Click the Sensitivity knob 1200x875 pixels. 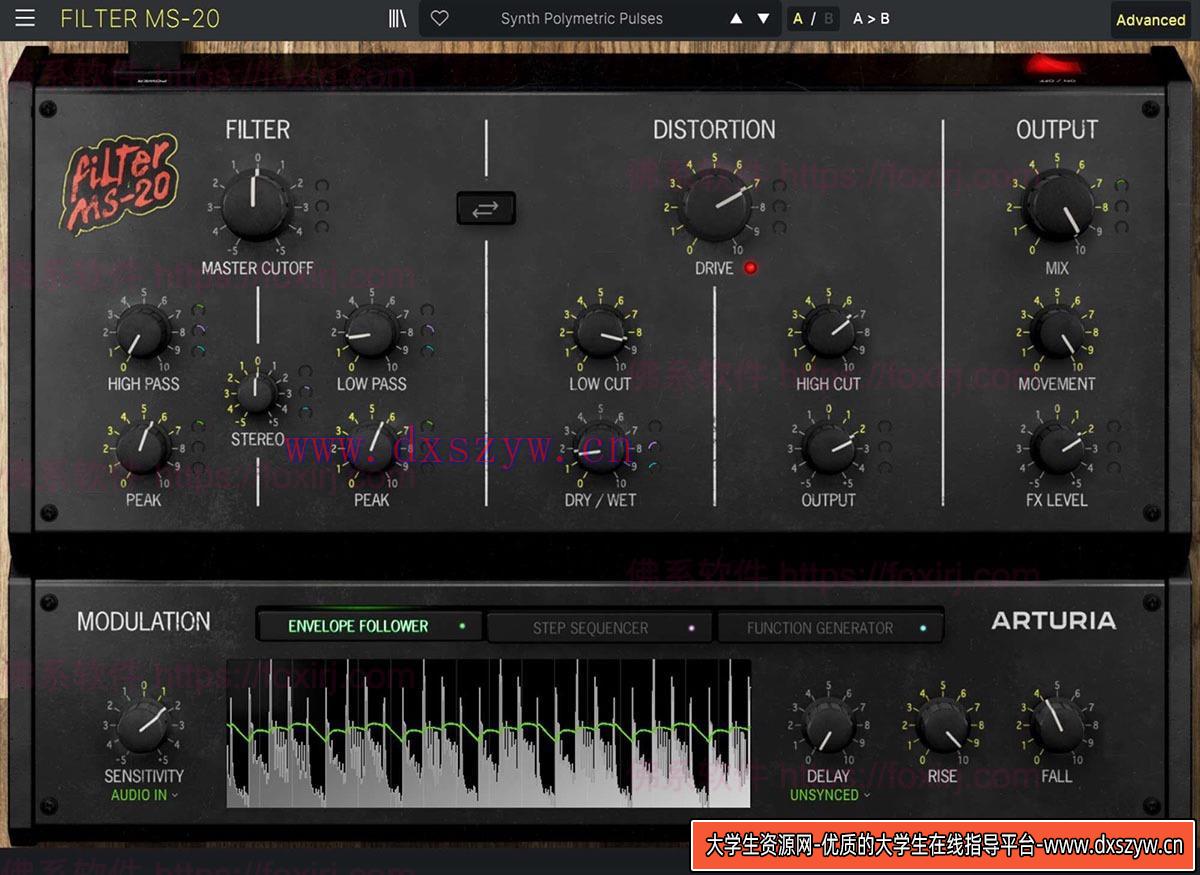[x=143, y=725]
